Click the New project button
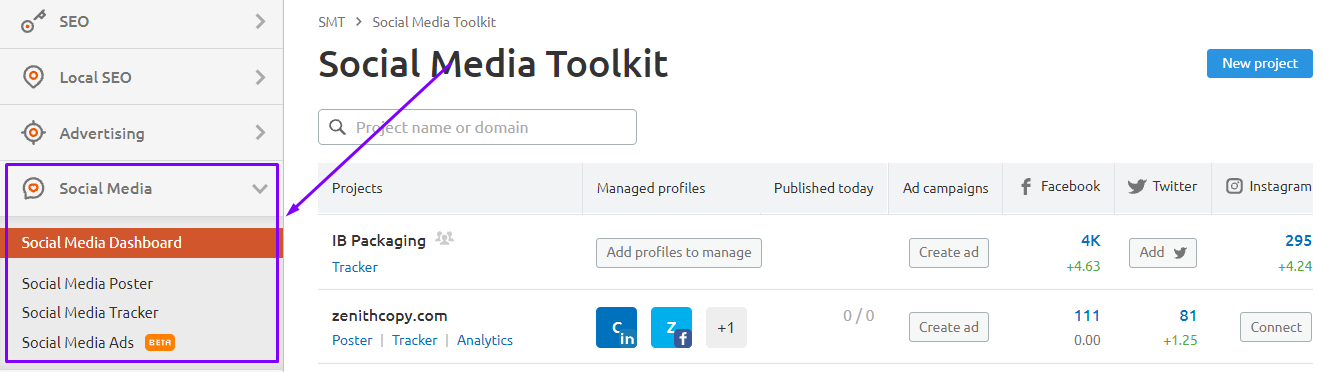Screen dimensions: 1344x372 tap(1260, 63)
